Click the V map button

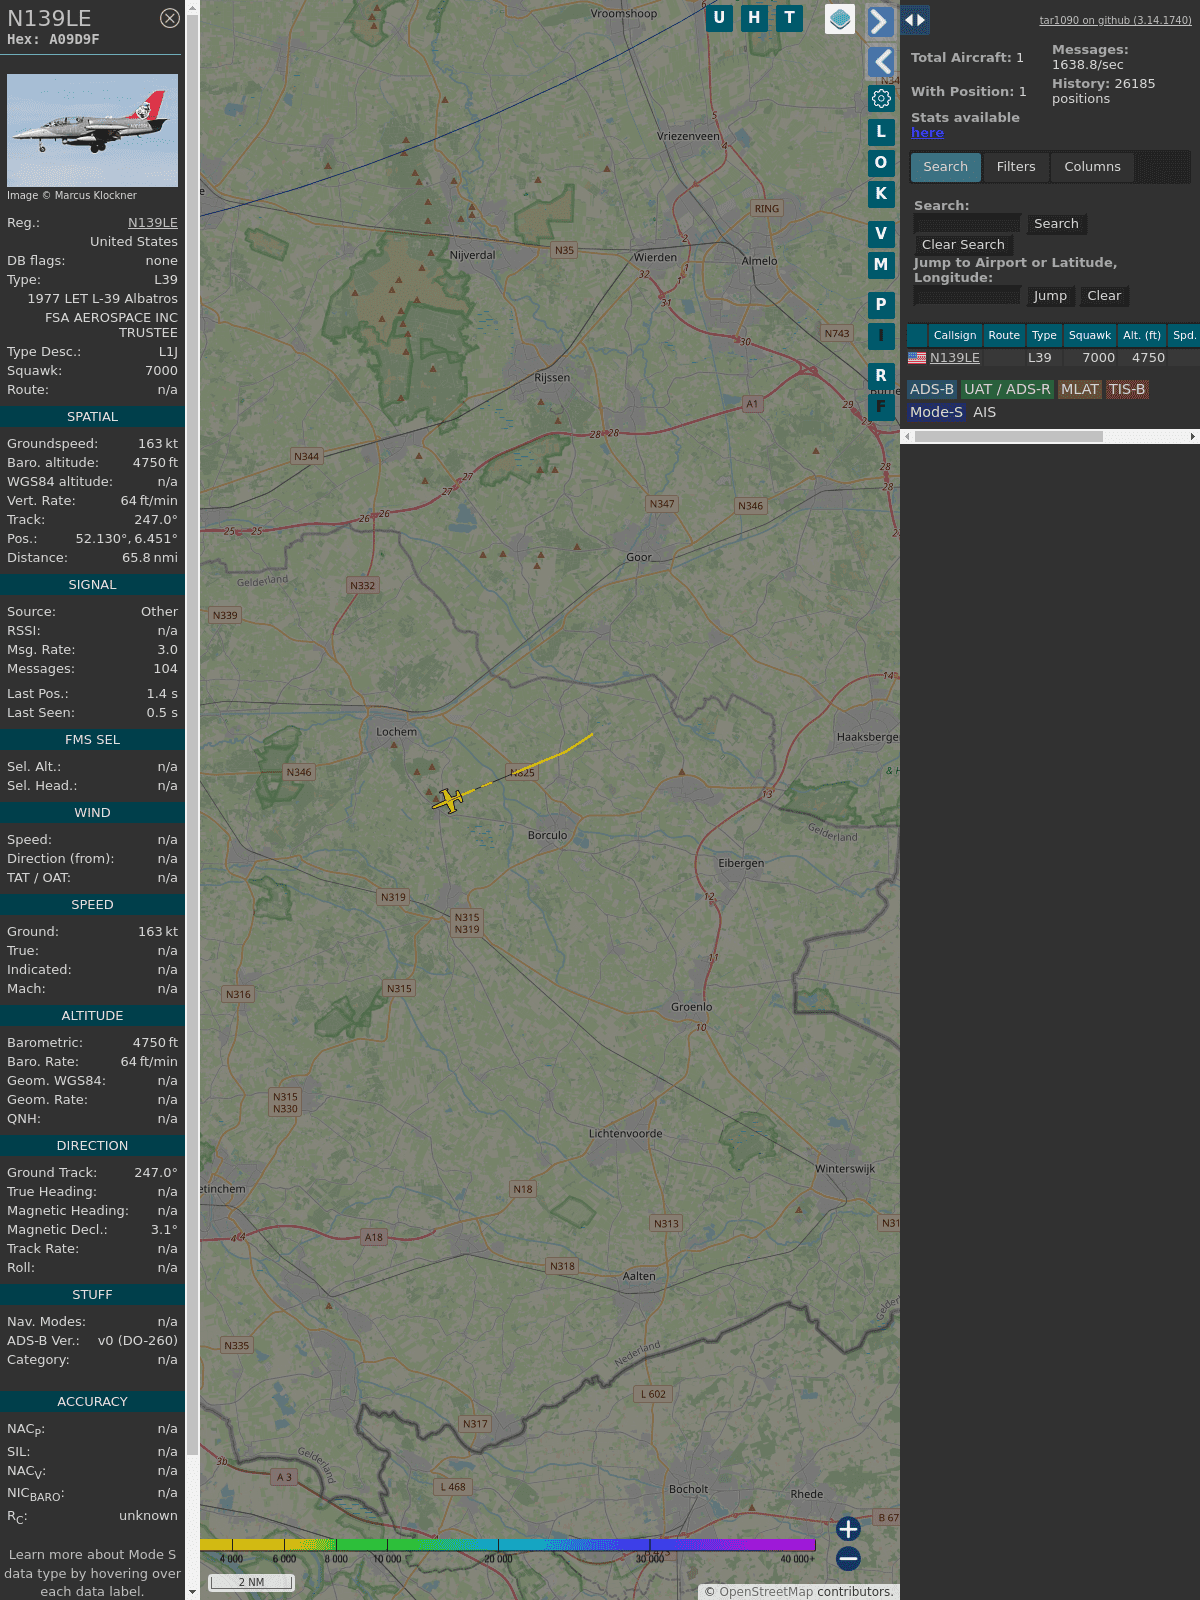coord(881,234)
